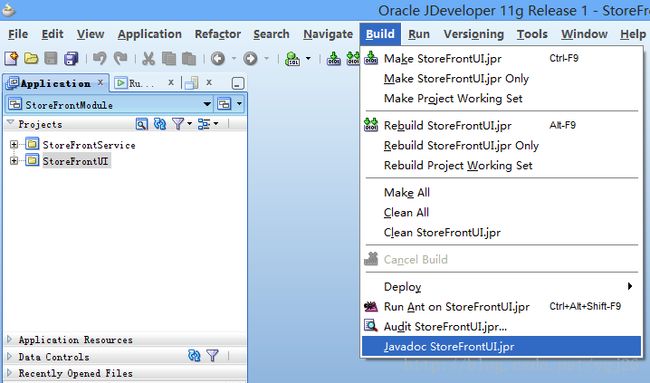Open the Window menu
This screenshot has width=650, height=383.
coord(585,34)
